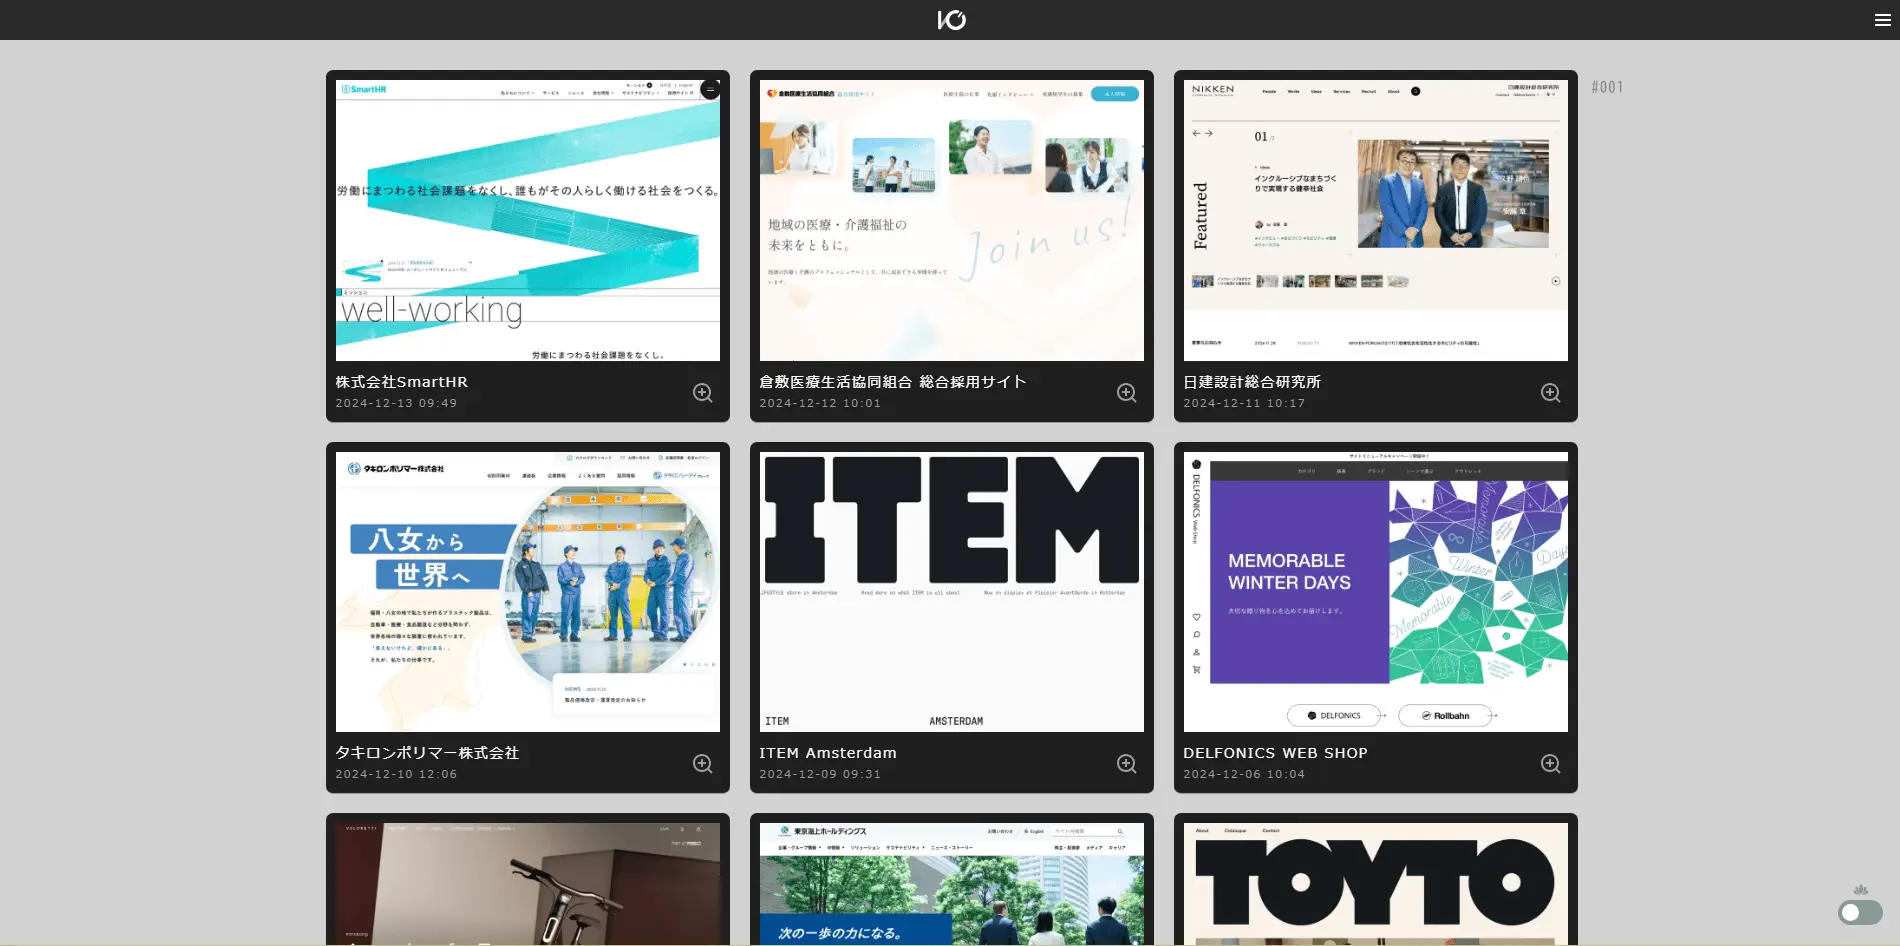The width and height of the screenshot is (1900, 946).
Task: Click magnifier icon on 倉敷医療生活協同組合 card
Action: click(x=1127, y=393)
